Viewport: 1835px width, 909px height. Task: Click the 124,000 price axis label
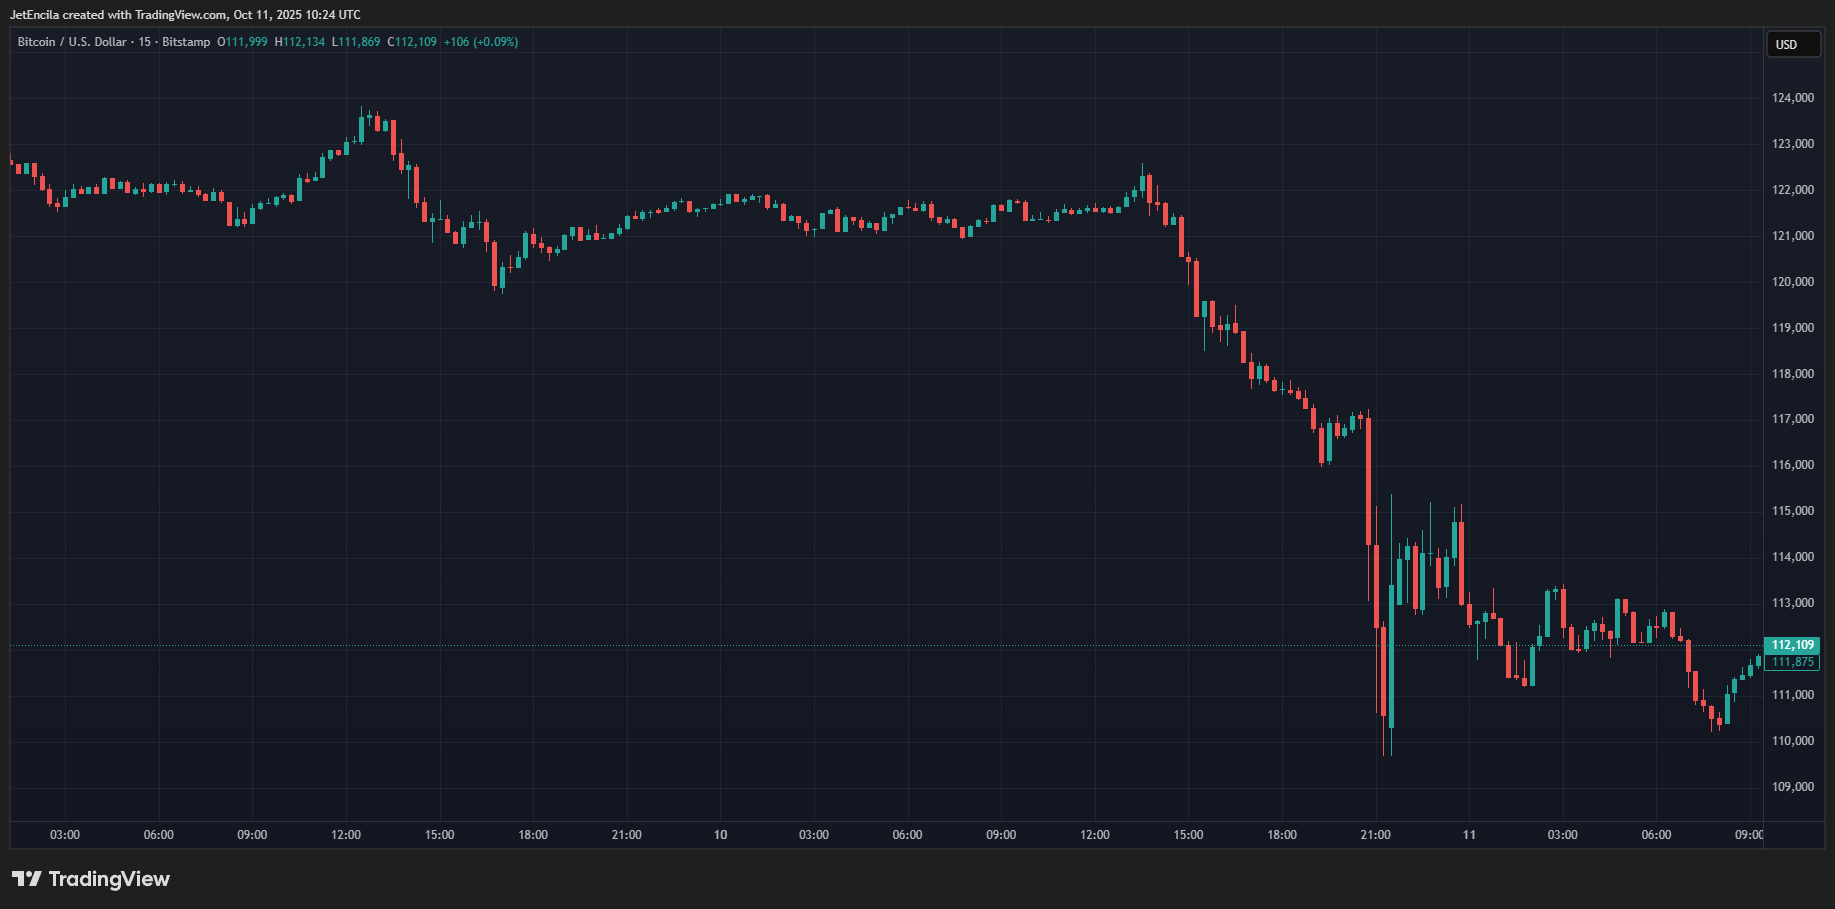pyautogui.click(x=1792, y=98)
